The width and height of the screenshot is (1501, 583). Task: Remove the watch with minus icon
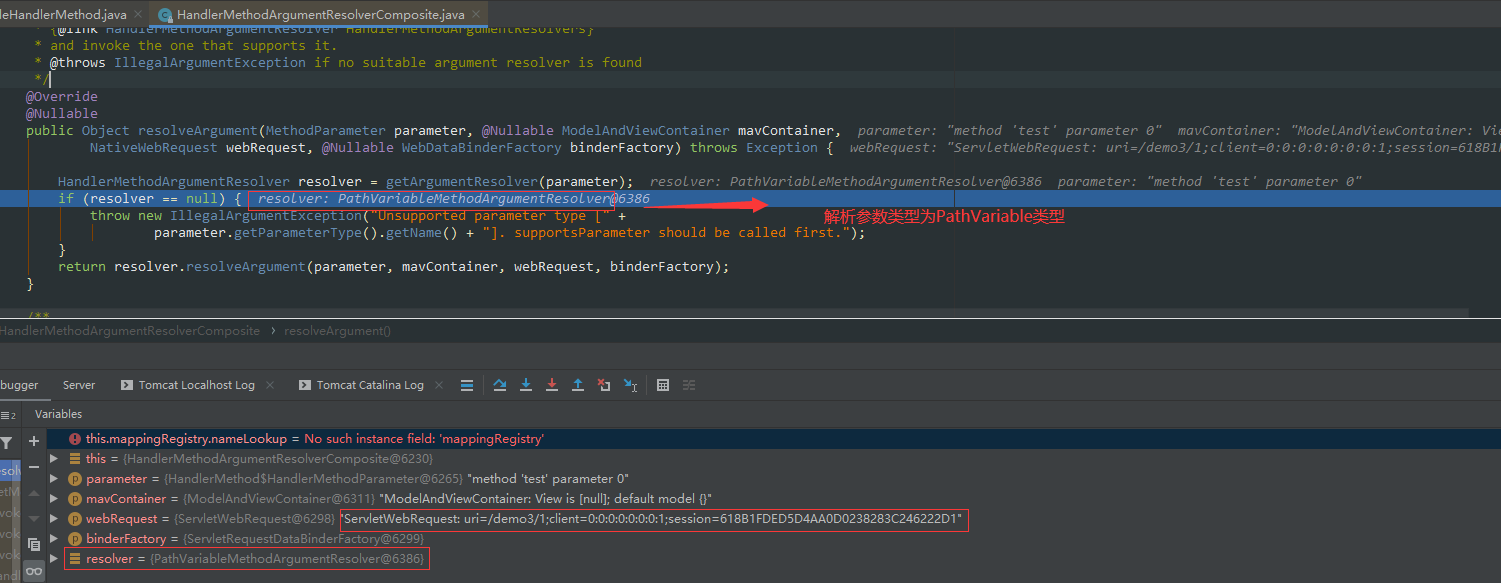[x=34, y=467]
